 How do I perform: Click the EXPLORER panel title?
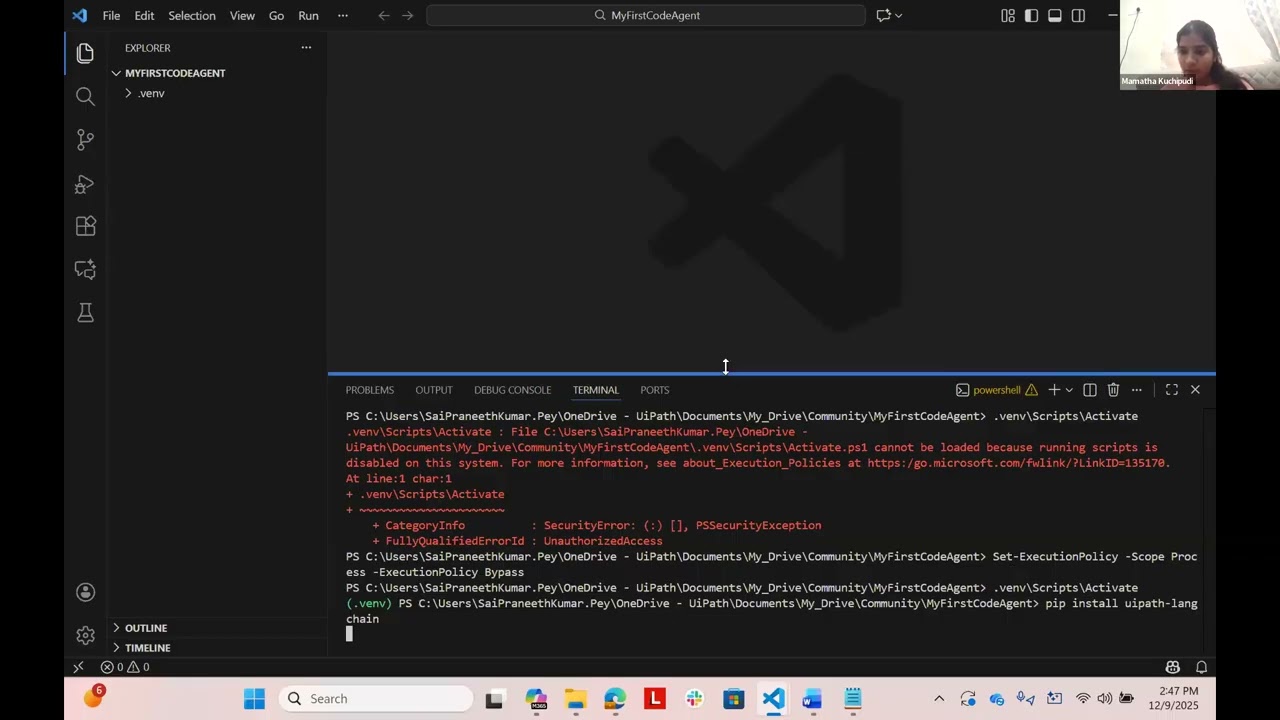(147, 48)
